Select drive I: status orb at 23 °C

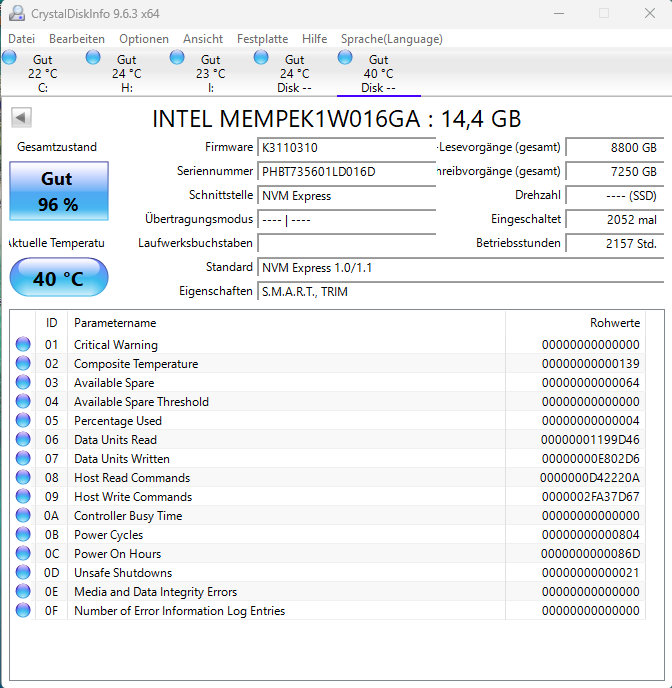click(177, 57)
